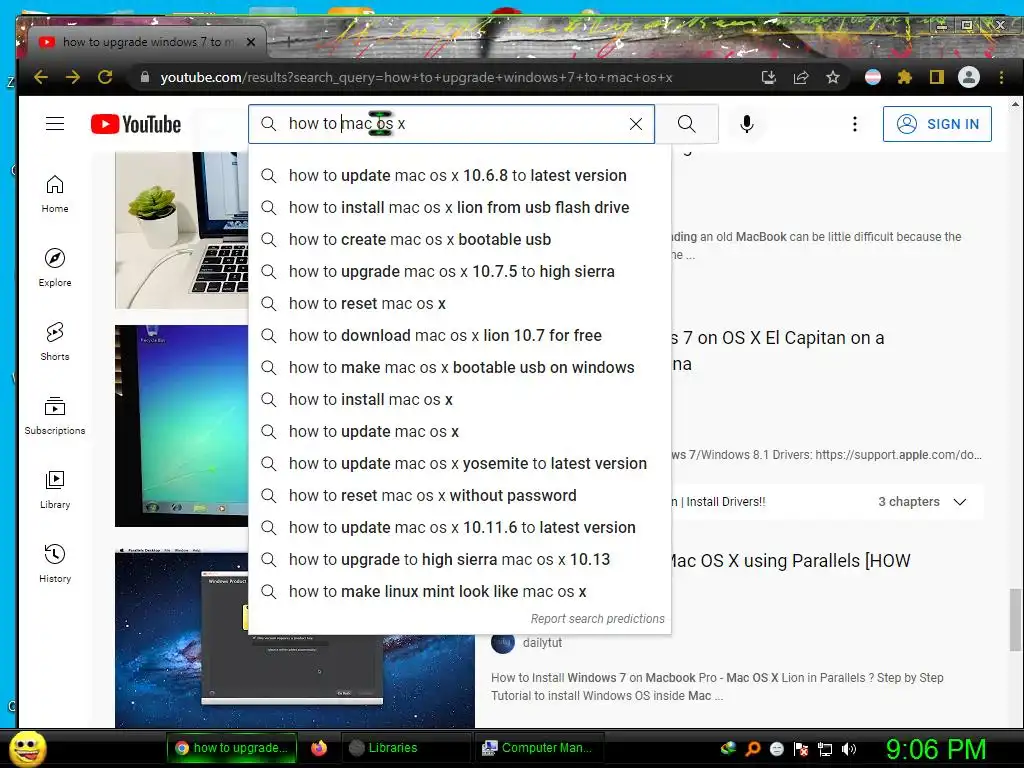Image resolution: width=1024 pixels, height=768 pixels.
Task: Click the page vertical scrollbar thumb
Action: click(1015, 619)
